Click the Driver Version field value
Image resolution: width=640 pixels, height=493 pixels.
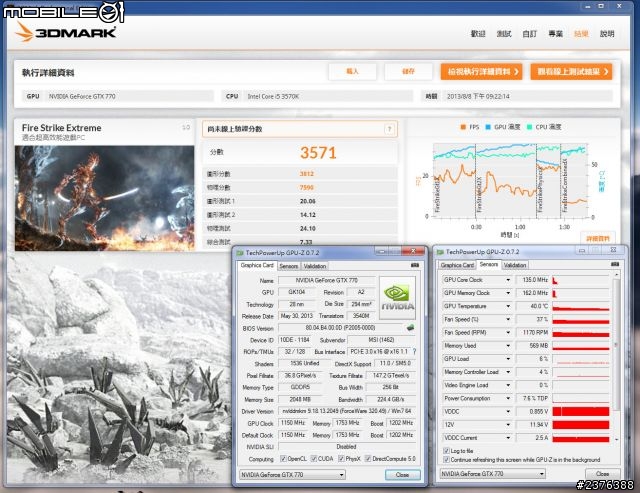[347, 411]
